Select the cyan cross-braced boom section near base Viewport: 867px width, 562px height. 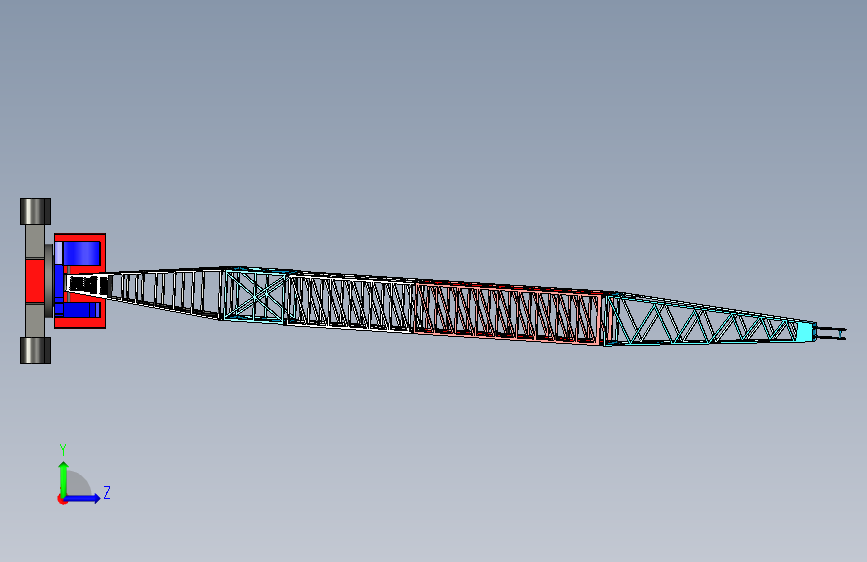[254, 295]
